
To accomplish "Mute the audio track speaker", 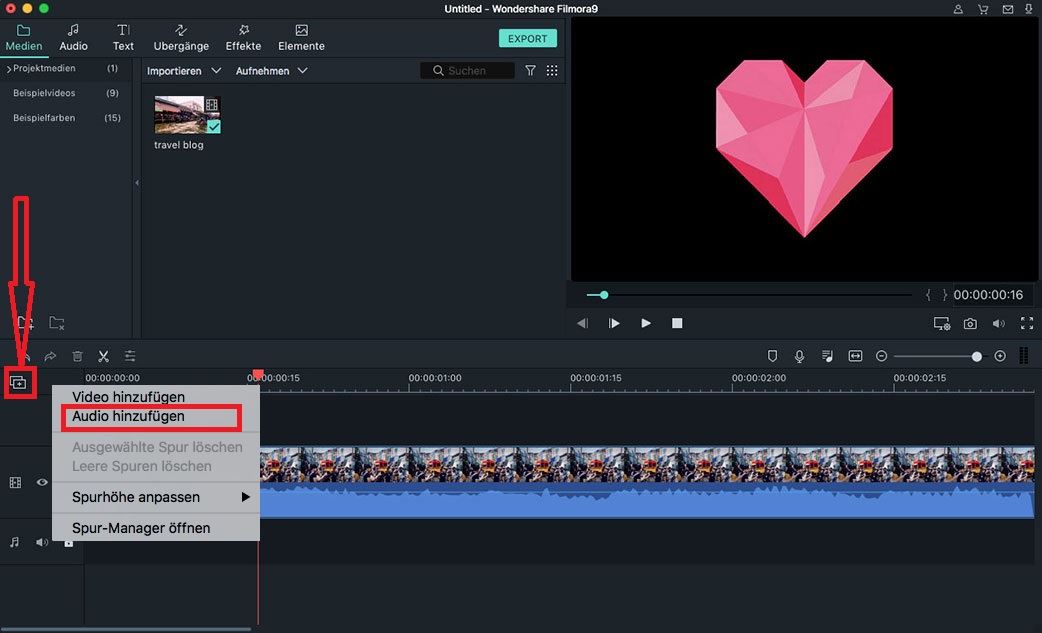I will tap(42, 542).
